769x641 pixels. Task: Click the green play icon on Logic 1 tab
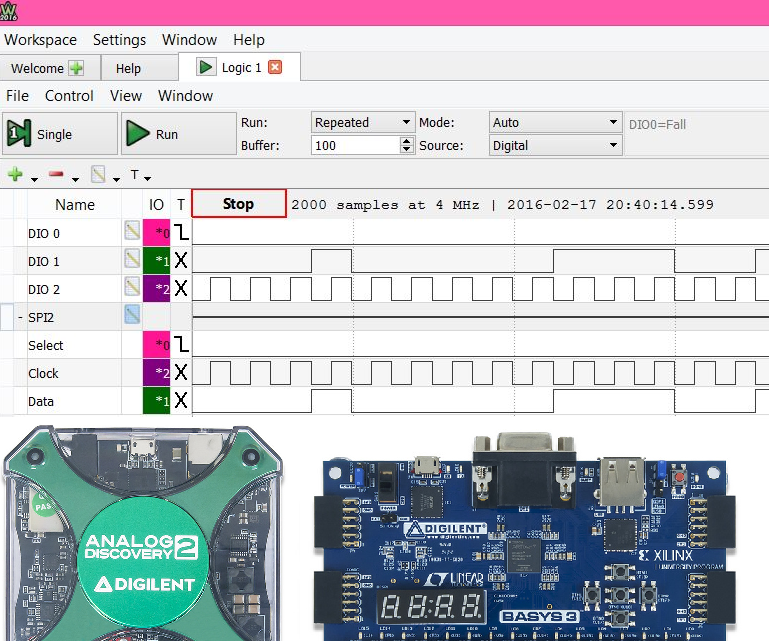206,67
